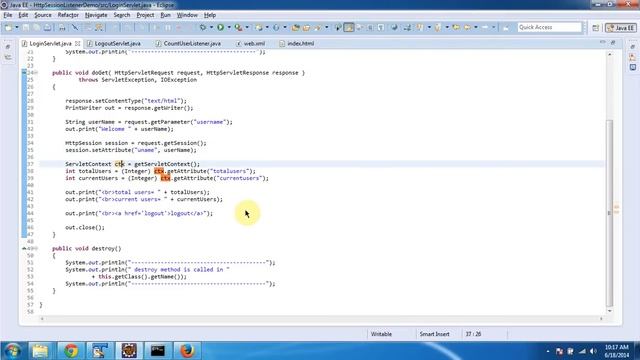
Task: Click the Back navigation arrow icon
Action: (x=467, y=27)
